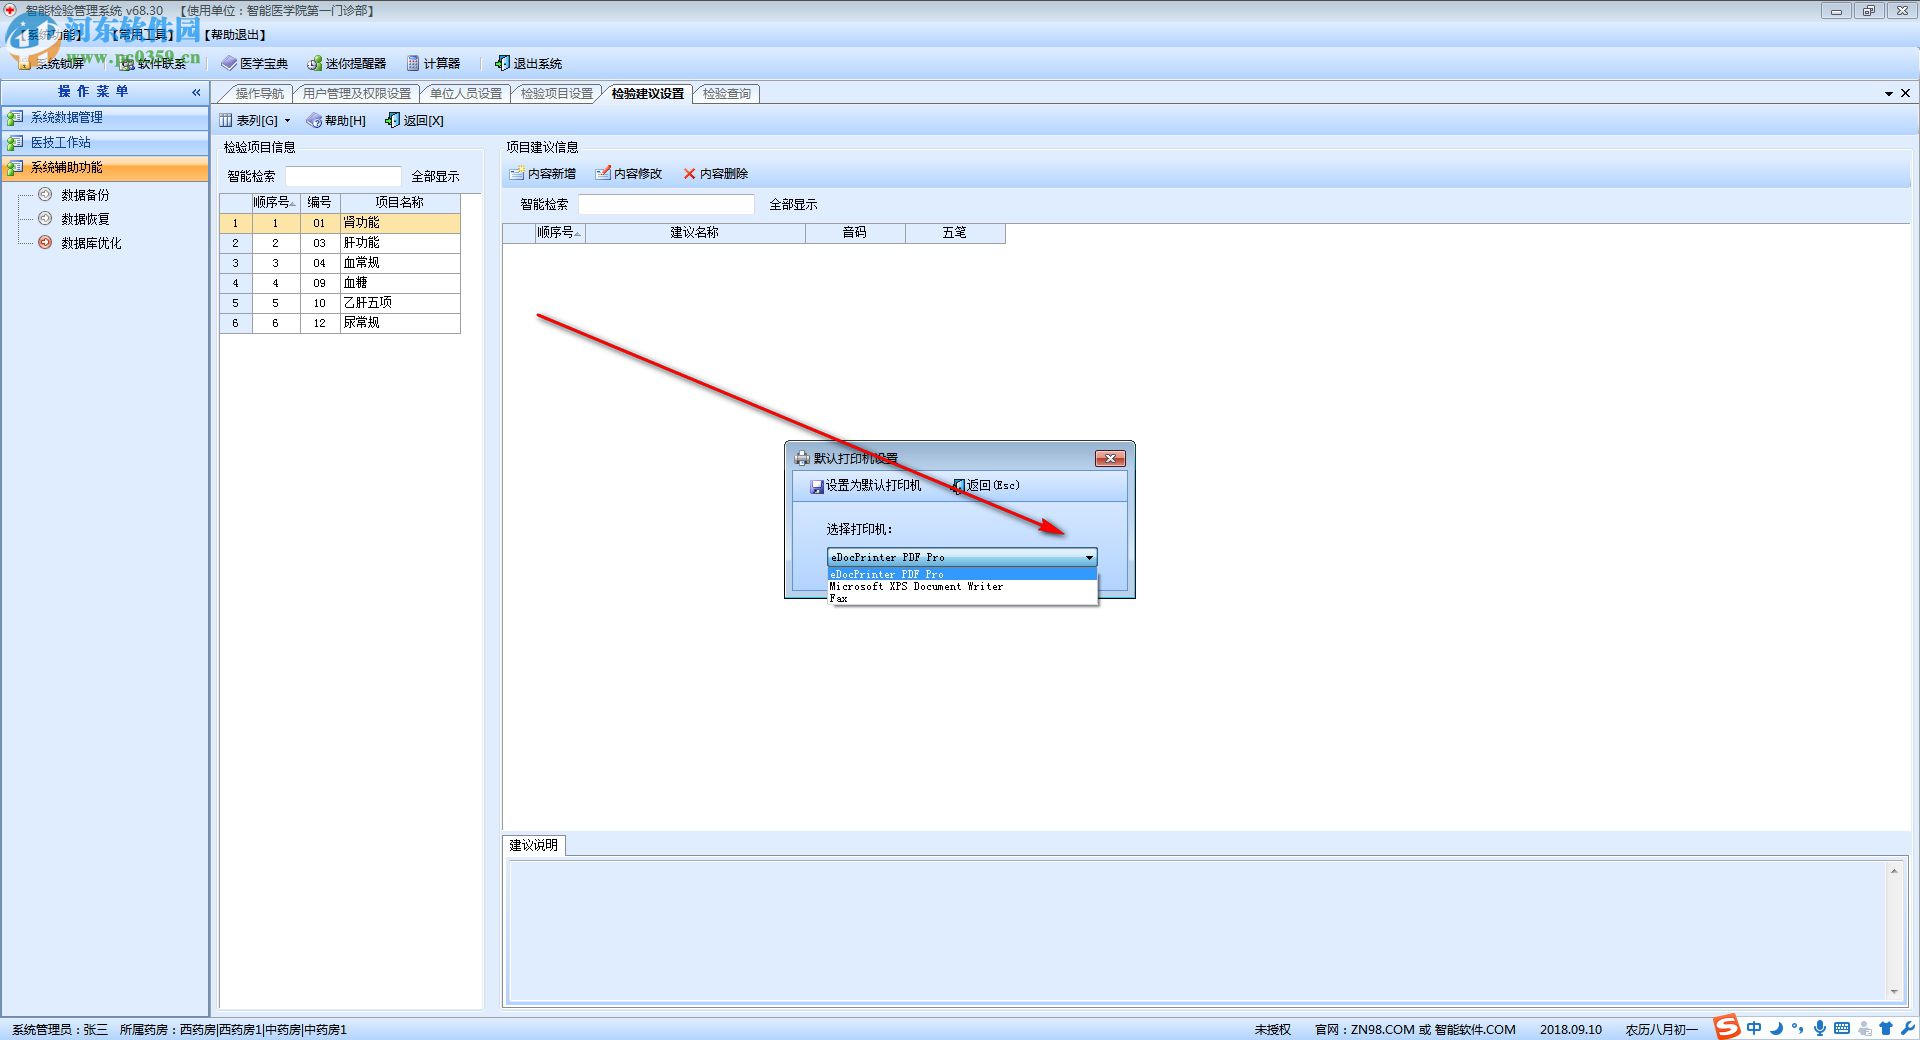Click the 帮助[H] help toolbar button
This screenshot has width=1920, height=1040.
[336, 120]
